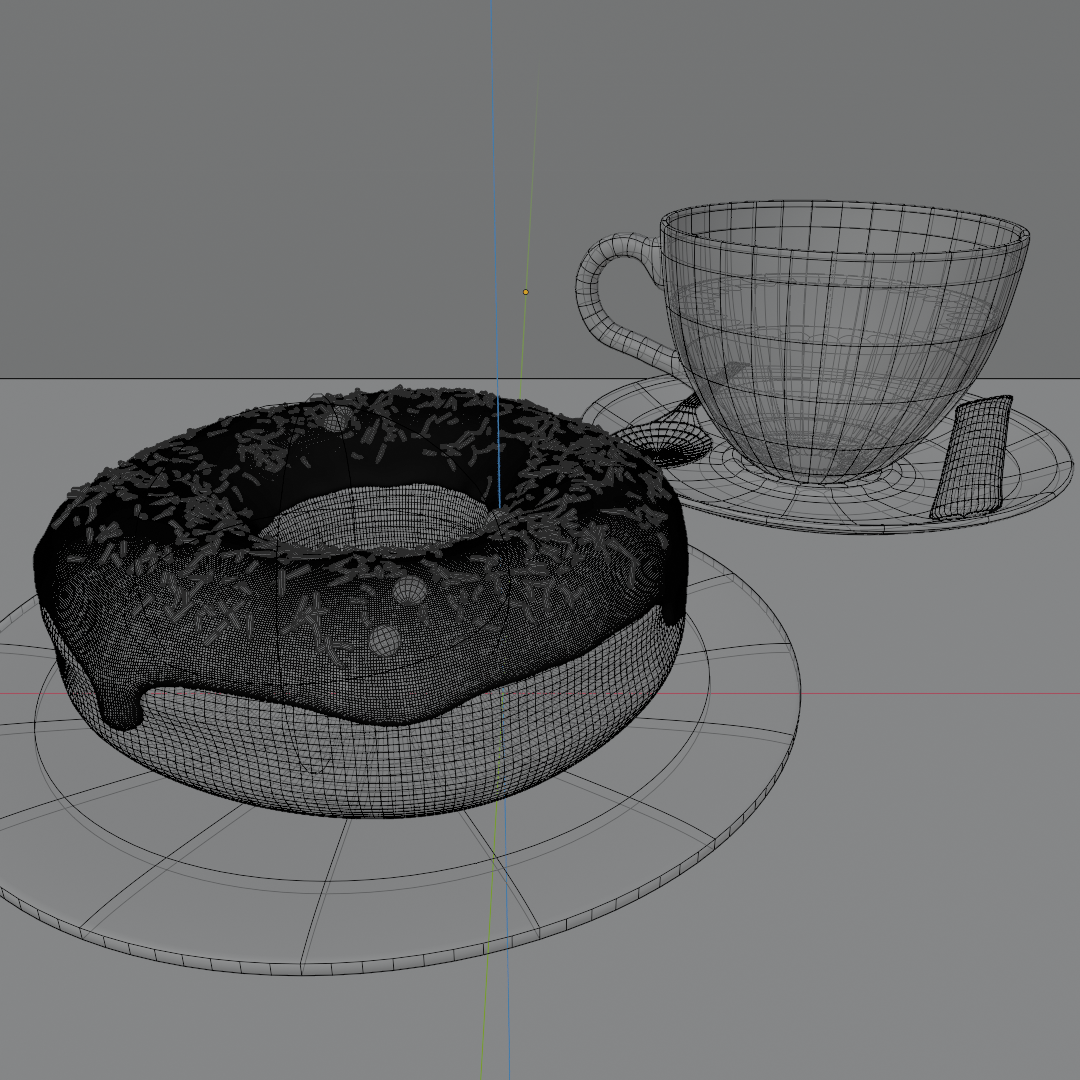
Task: Click the orange origin point dot
Action: click(526, 292)
